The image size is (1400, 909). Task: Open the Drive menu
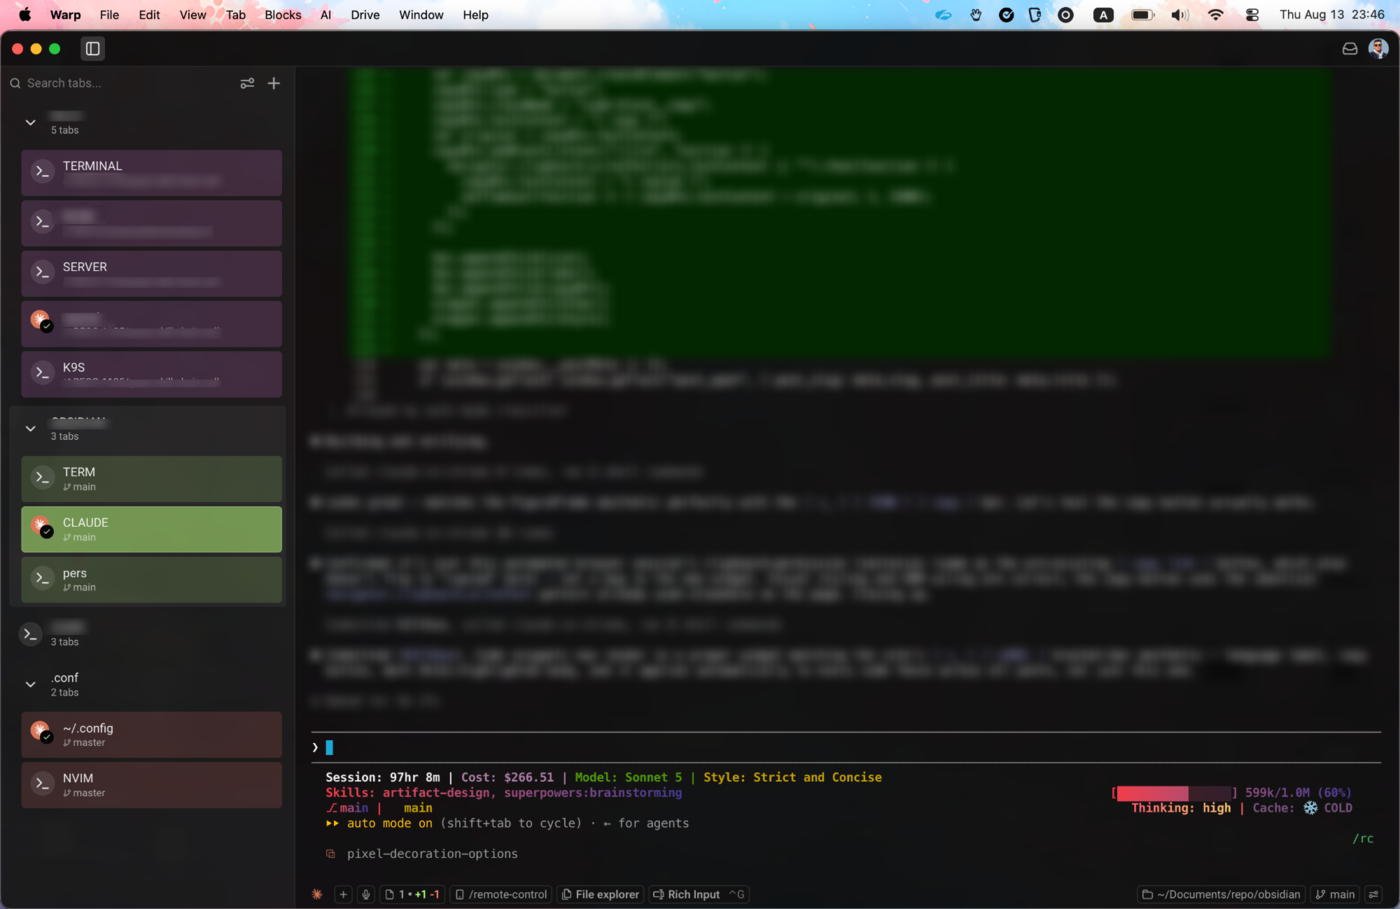pyautogui.click(x=365, y=15)
